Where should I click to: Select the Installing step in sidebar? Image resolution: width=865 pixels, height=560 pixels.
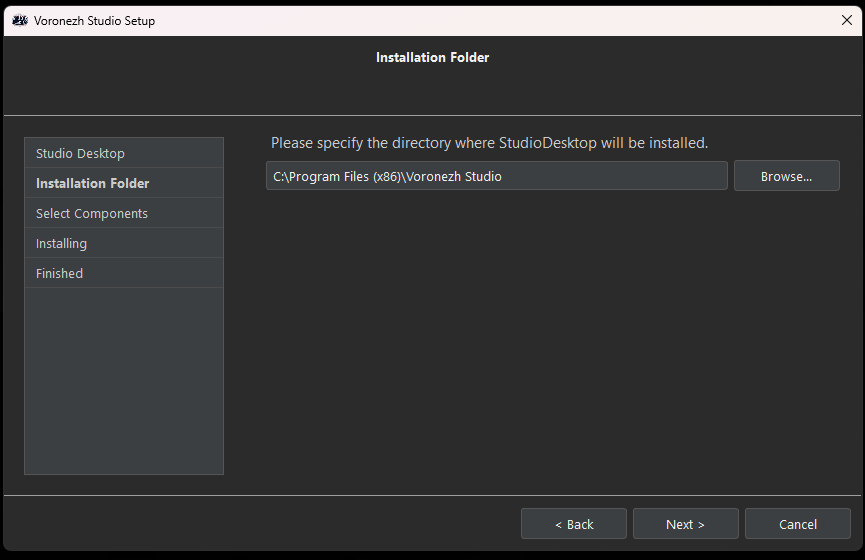124,243
